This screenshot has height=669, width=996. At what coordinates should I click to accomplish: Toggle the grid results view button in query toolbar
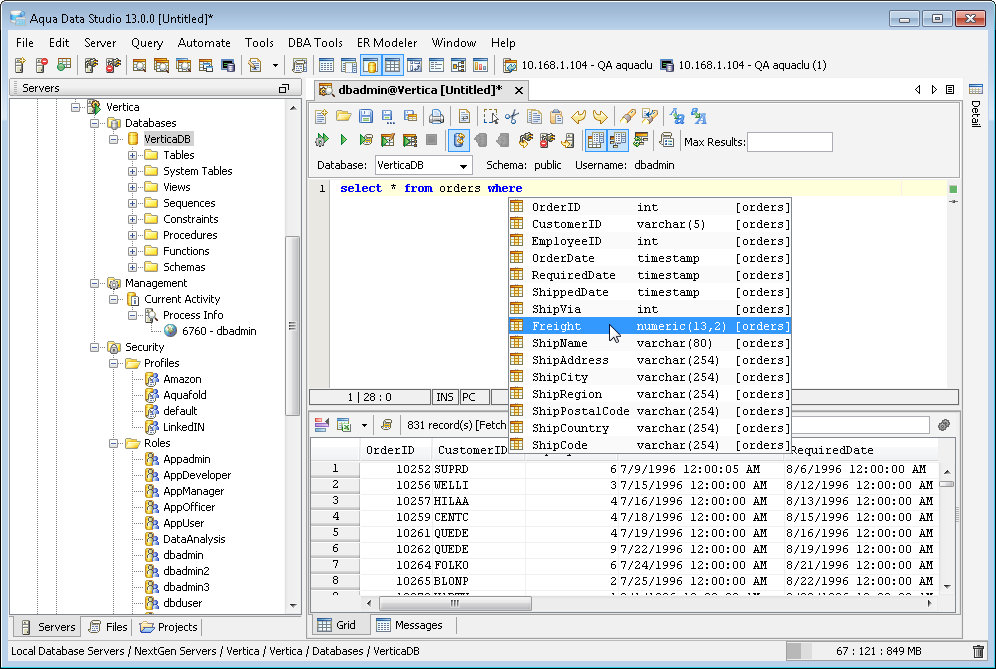pyautogui.click(x=595, y=140)
